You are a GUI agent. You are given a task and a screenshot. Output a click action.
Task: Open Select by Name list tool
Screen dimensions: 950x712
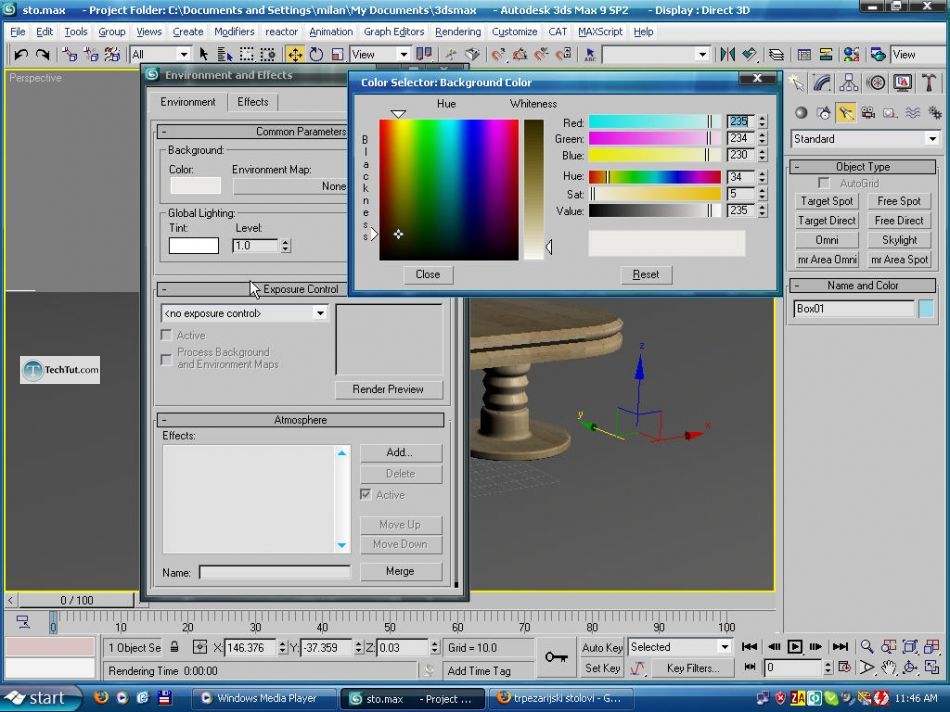225,55
